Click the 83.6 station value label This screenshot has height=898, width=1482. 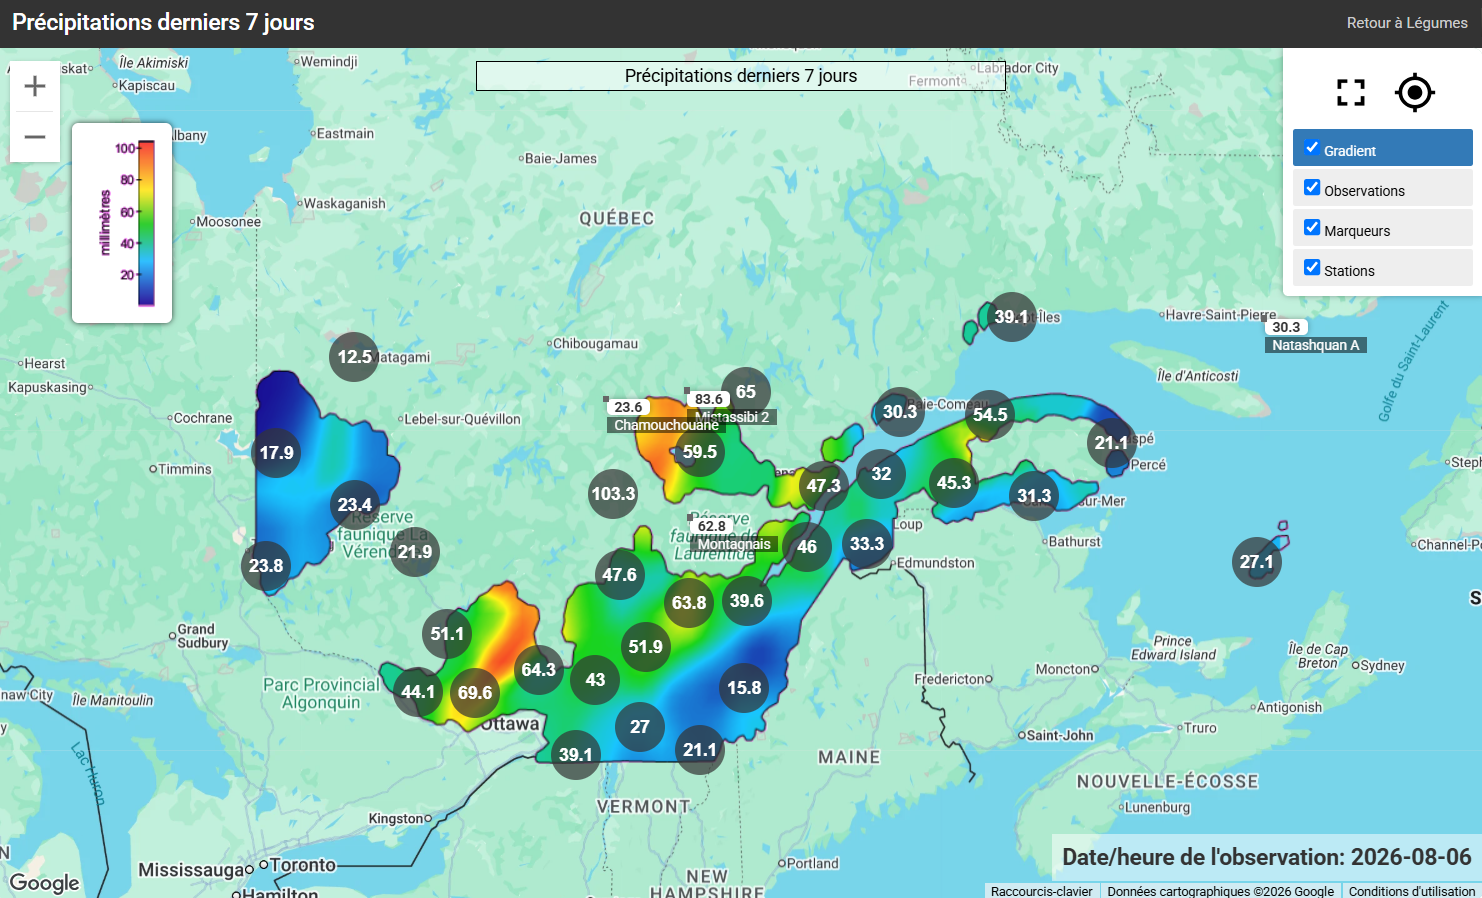[709, 399]
